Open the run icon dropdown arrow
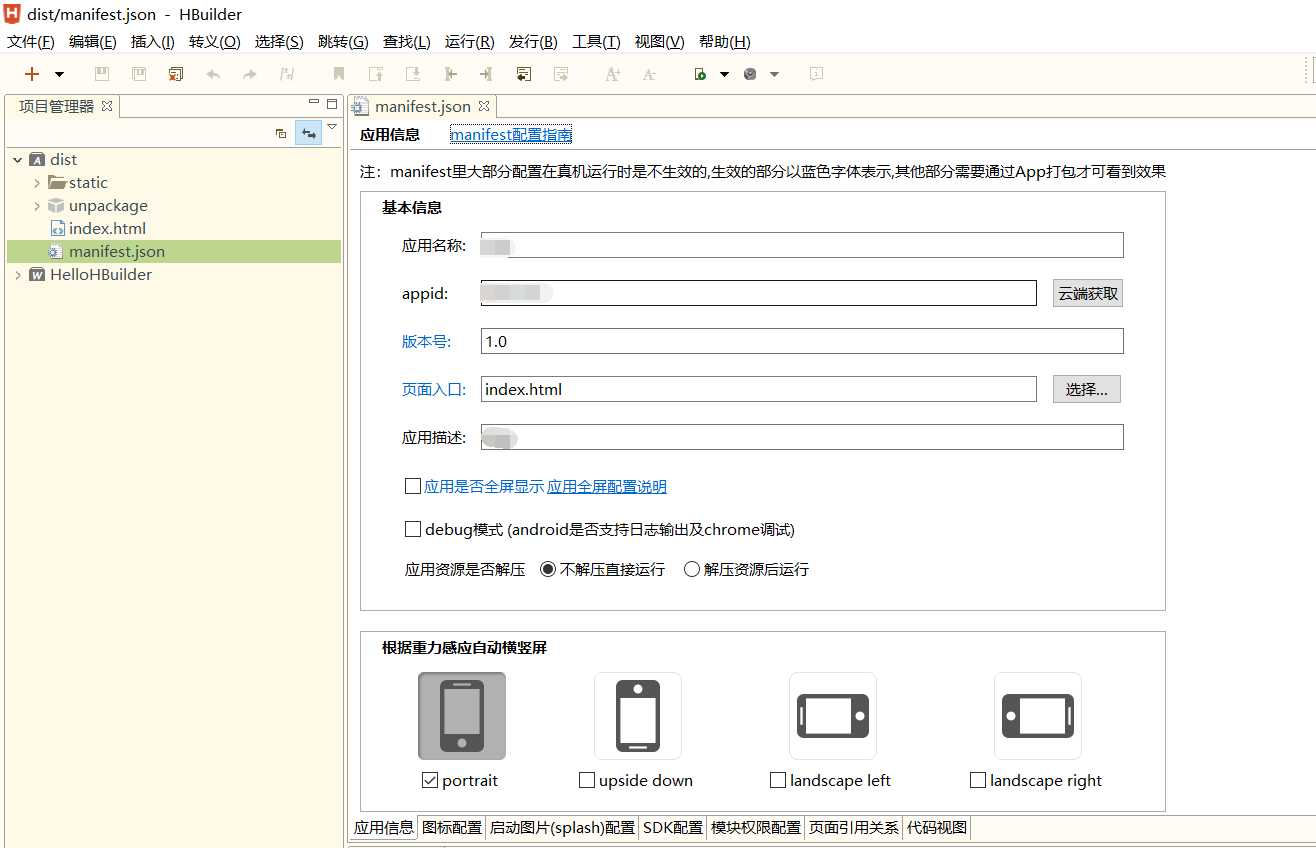This screenshot has height=848, width=1316. 724,74
